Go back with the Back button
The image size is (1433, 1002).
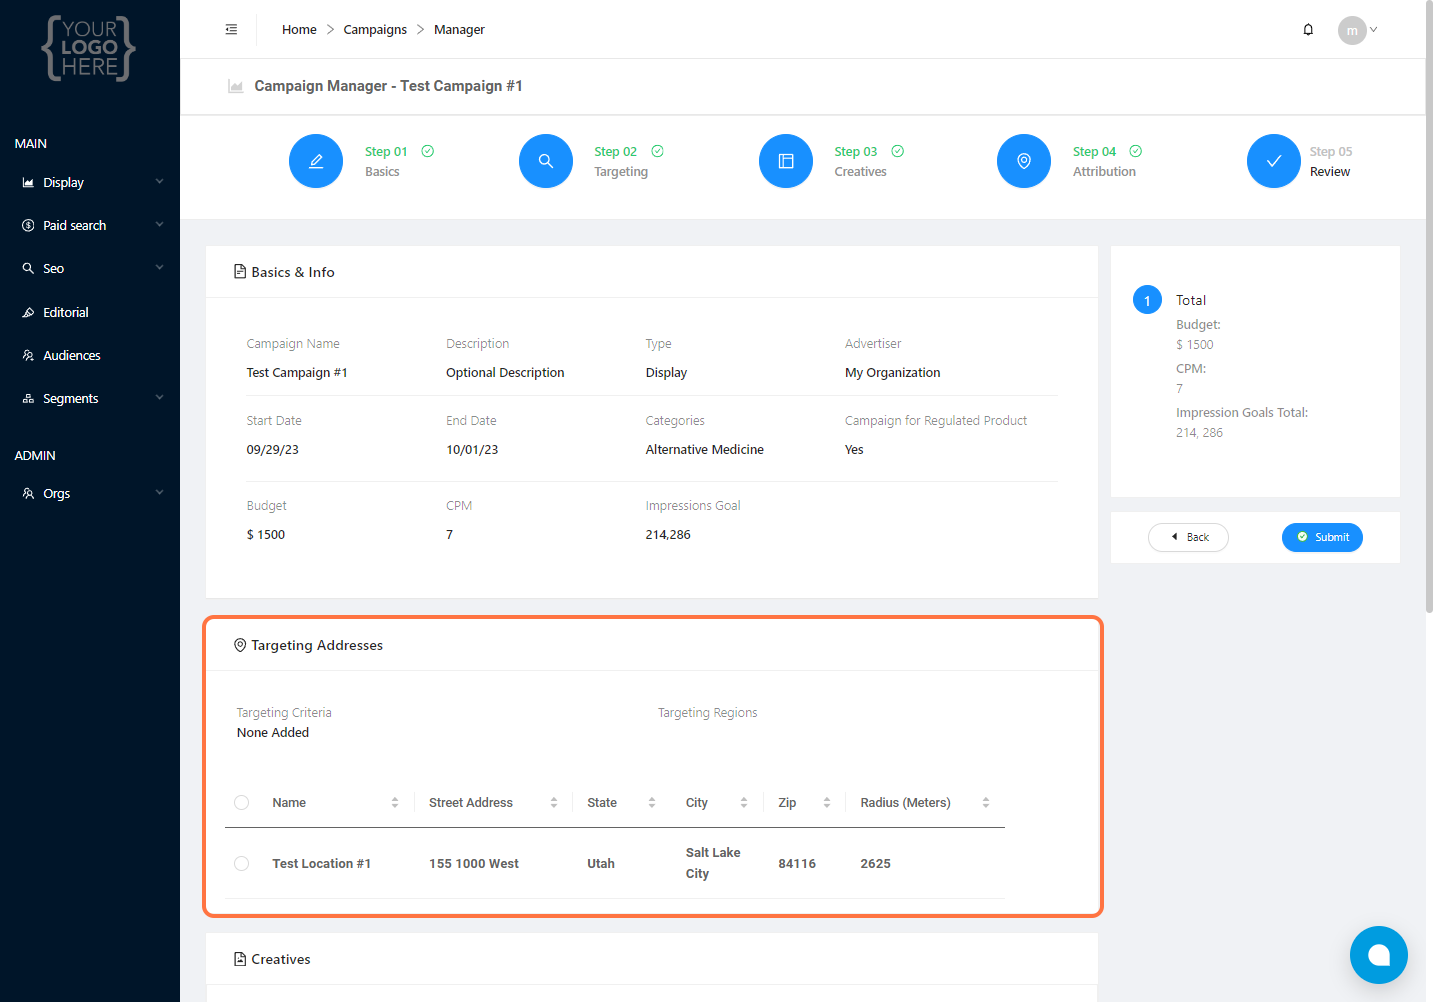(1188, 537)
